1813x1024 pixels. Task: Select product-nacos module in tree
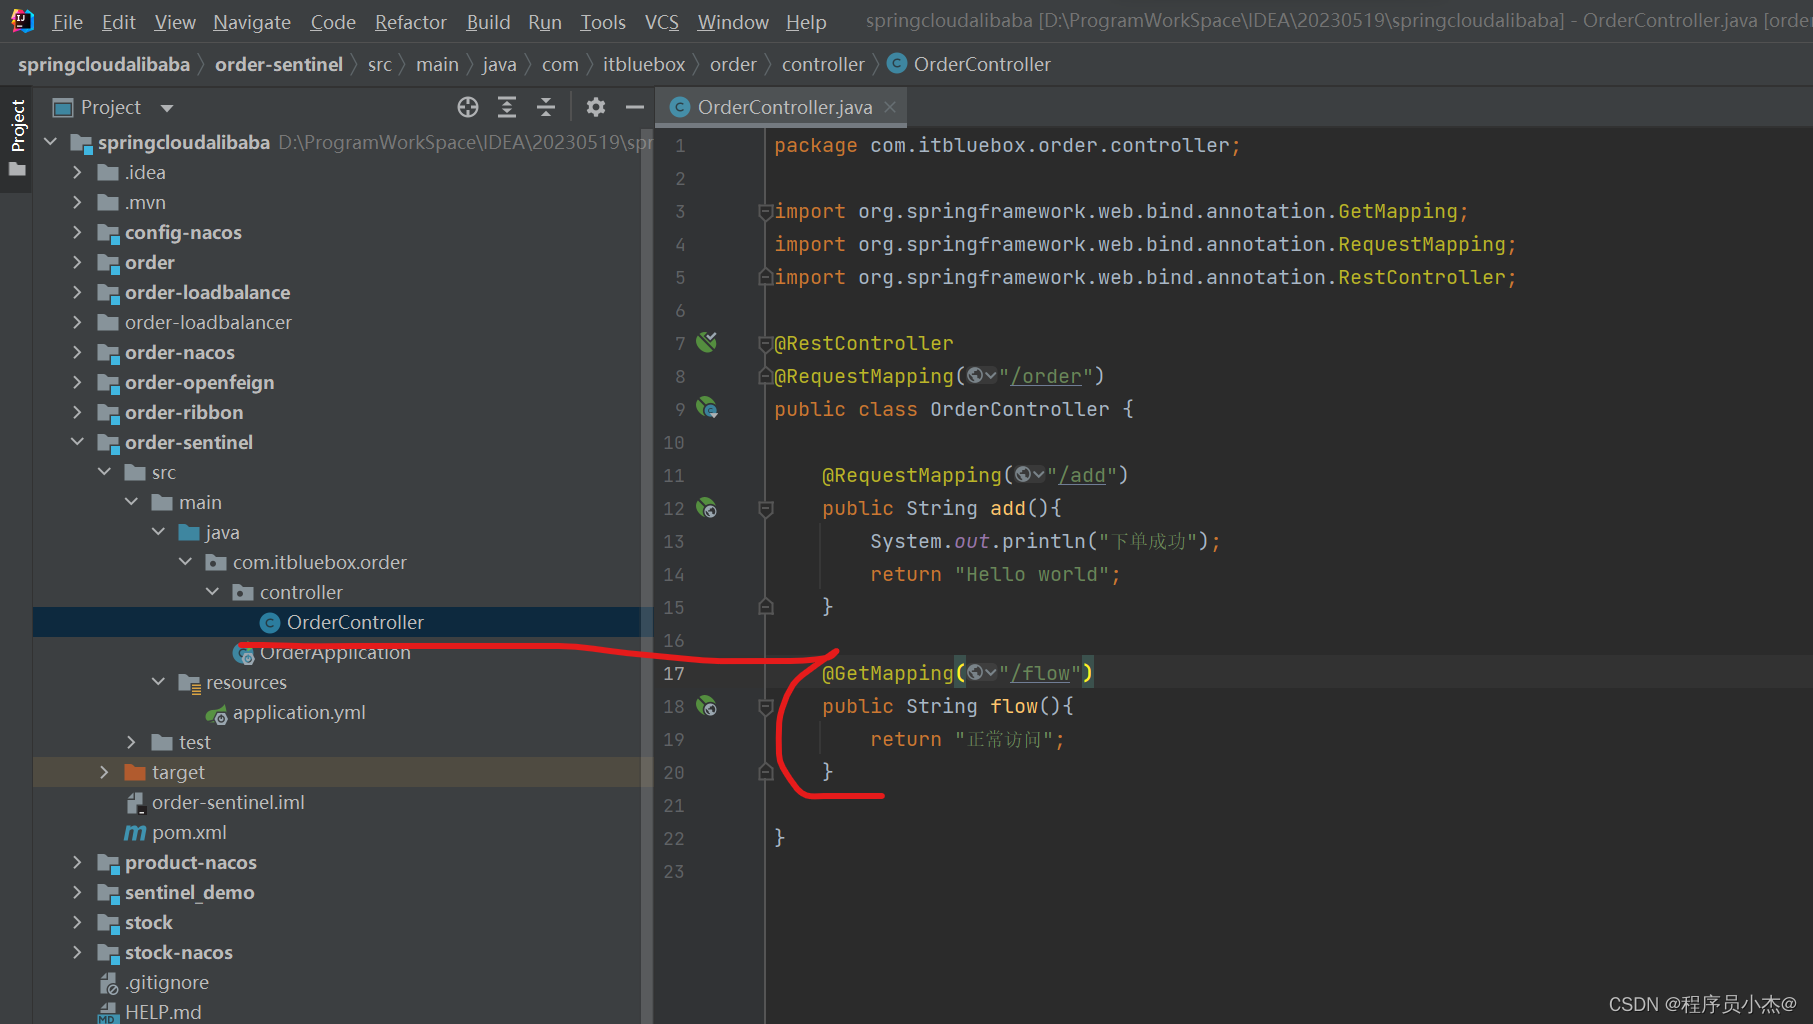[190, 862]
